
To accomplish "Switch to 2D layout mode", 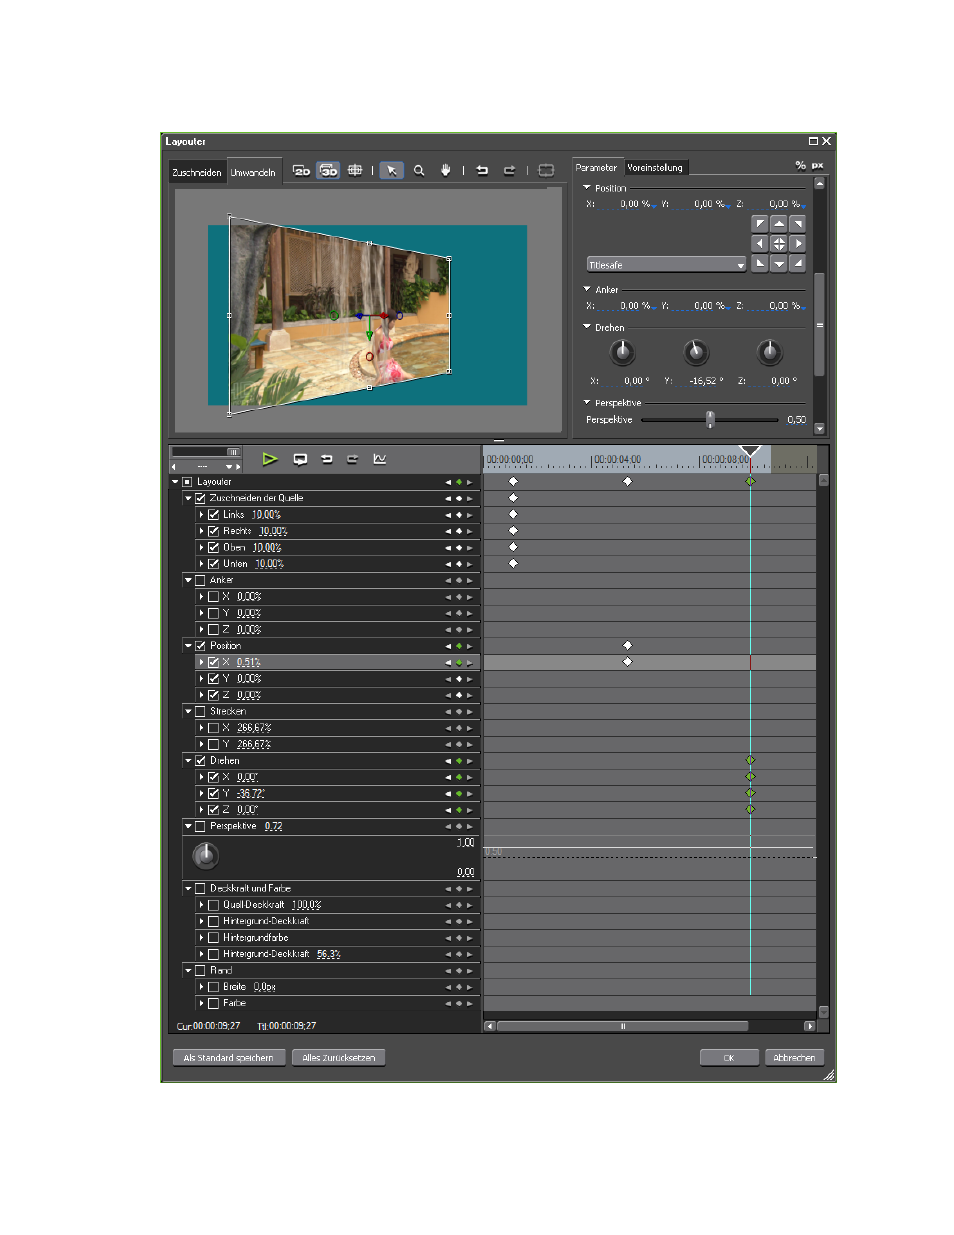I will (301, 171).
